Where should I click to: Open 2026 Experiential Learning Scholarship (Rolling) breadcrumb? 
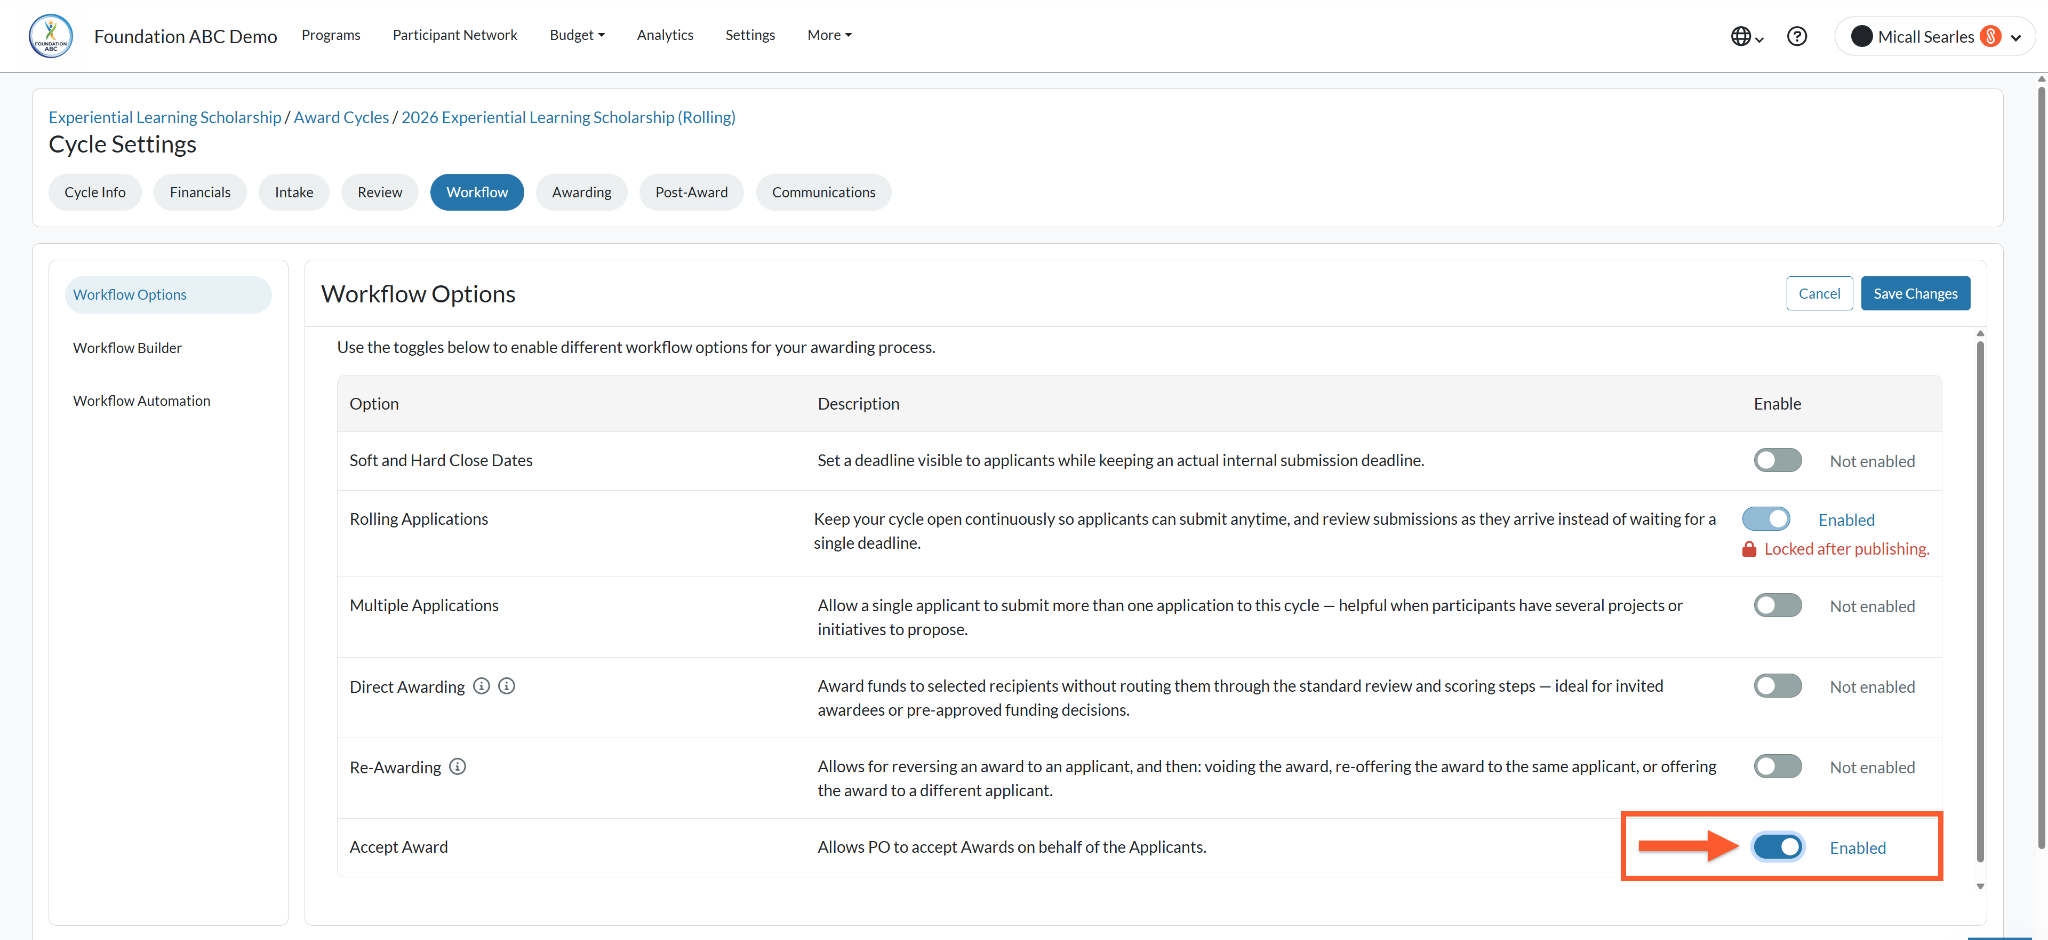pyautogui.click(x=568, y=117)
